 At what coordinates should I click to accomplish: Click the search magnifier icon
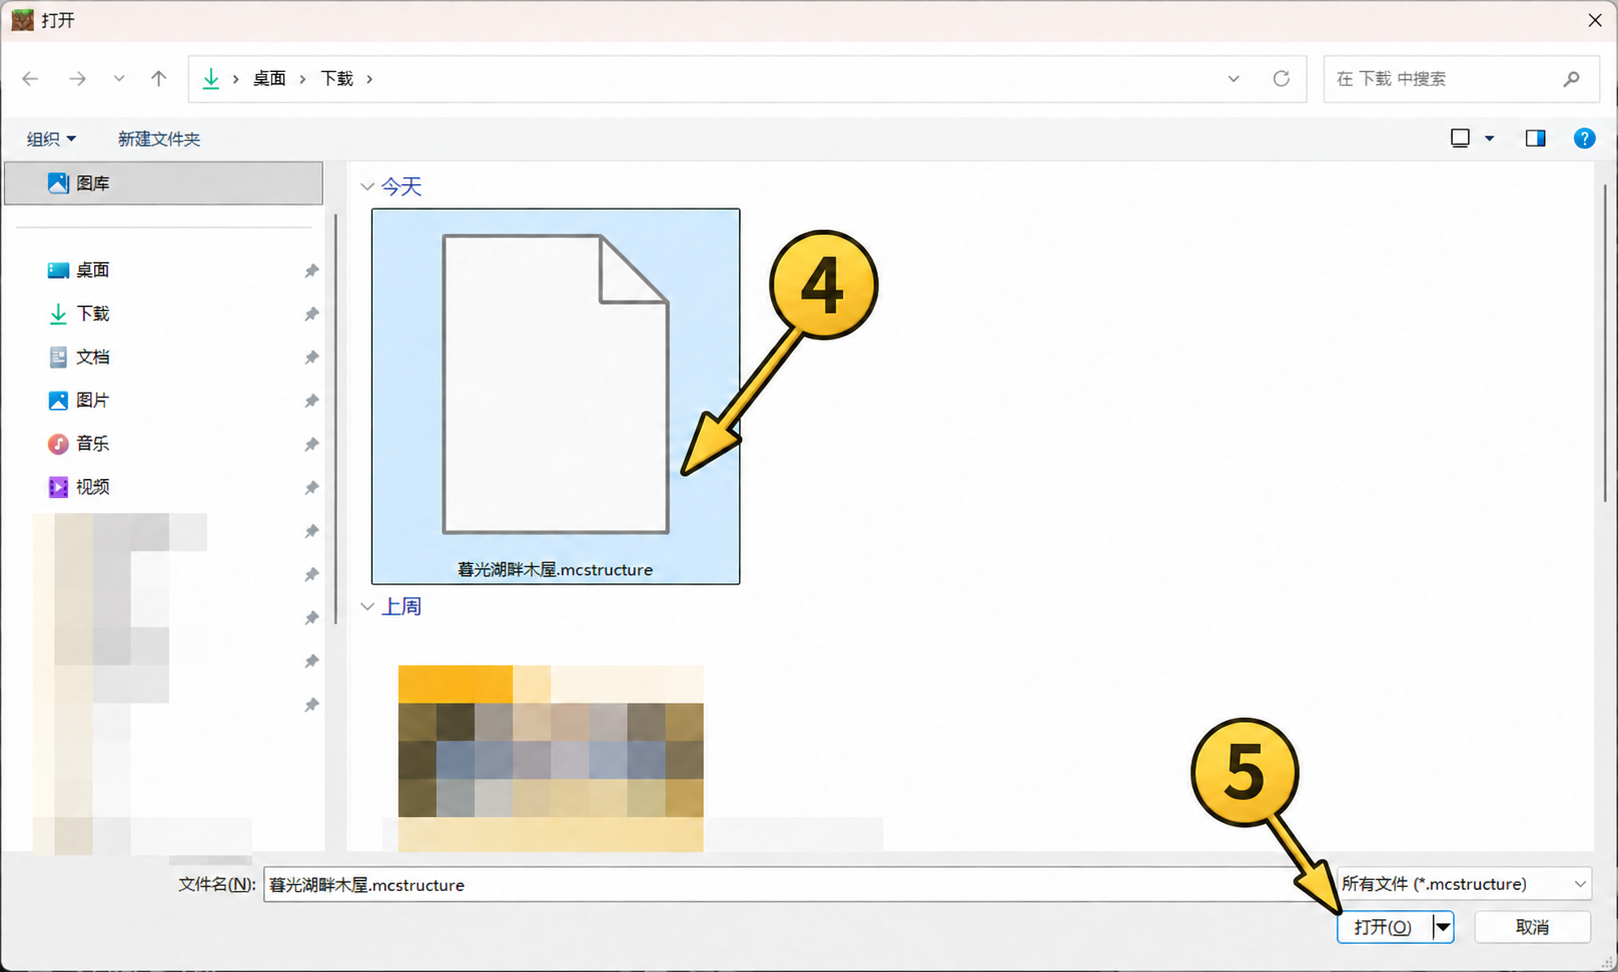tap(1572, 78)
